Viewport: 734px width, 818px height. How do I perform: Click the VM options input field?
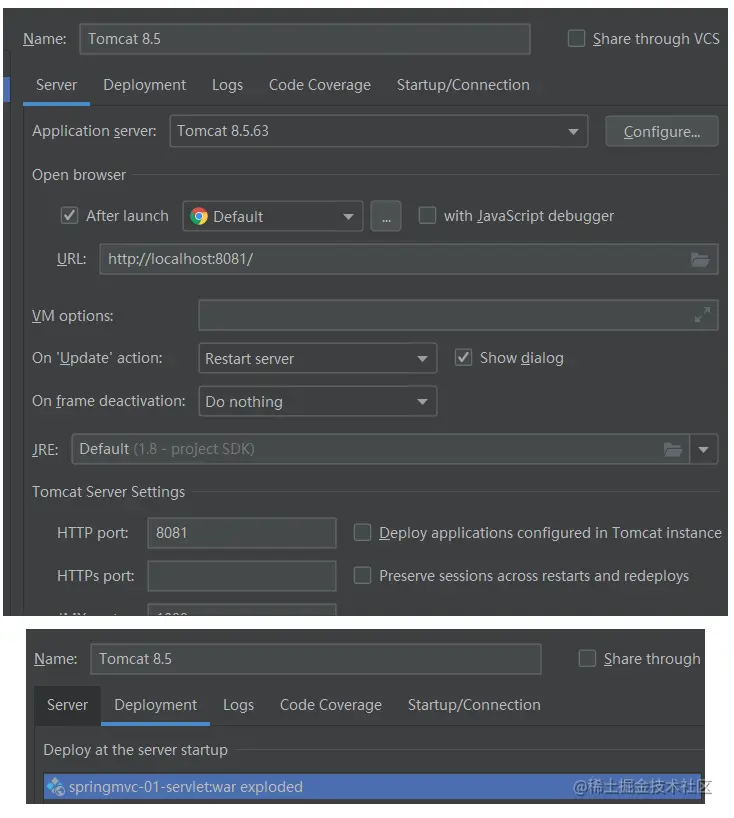(x=458, y=315)
